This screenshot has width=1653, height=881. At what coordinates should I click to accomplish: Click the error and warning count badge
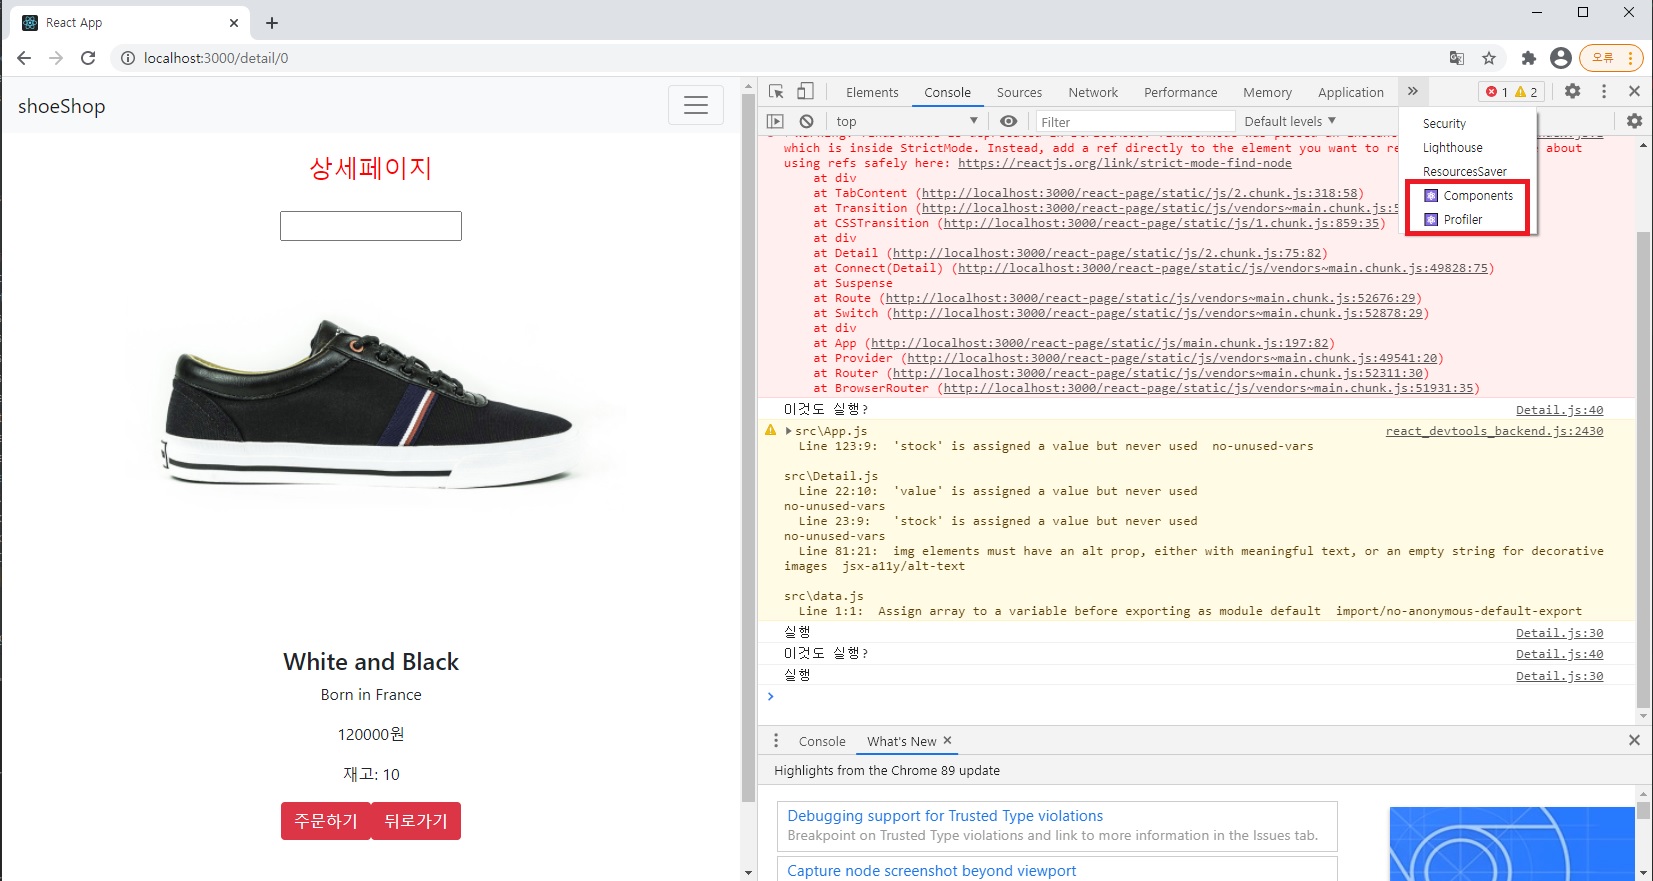click(x=1512, y=92)
